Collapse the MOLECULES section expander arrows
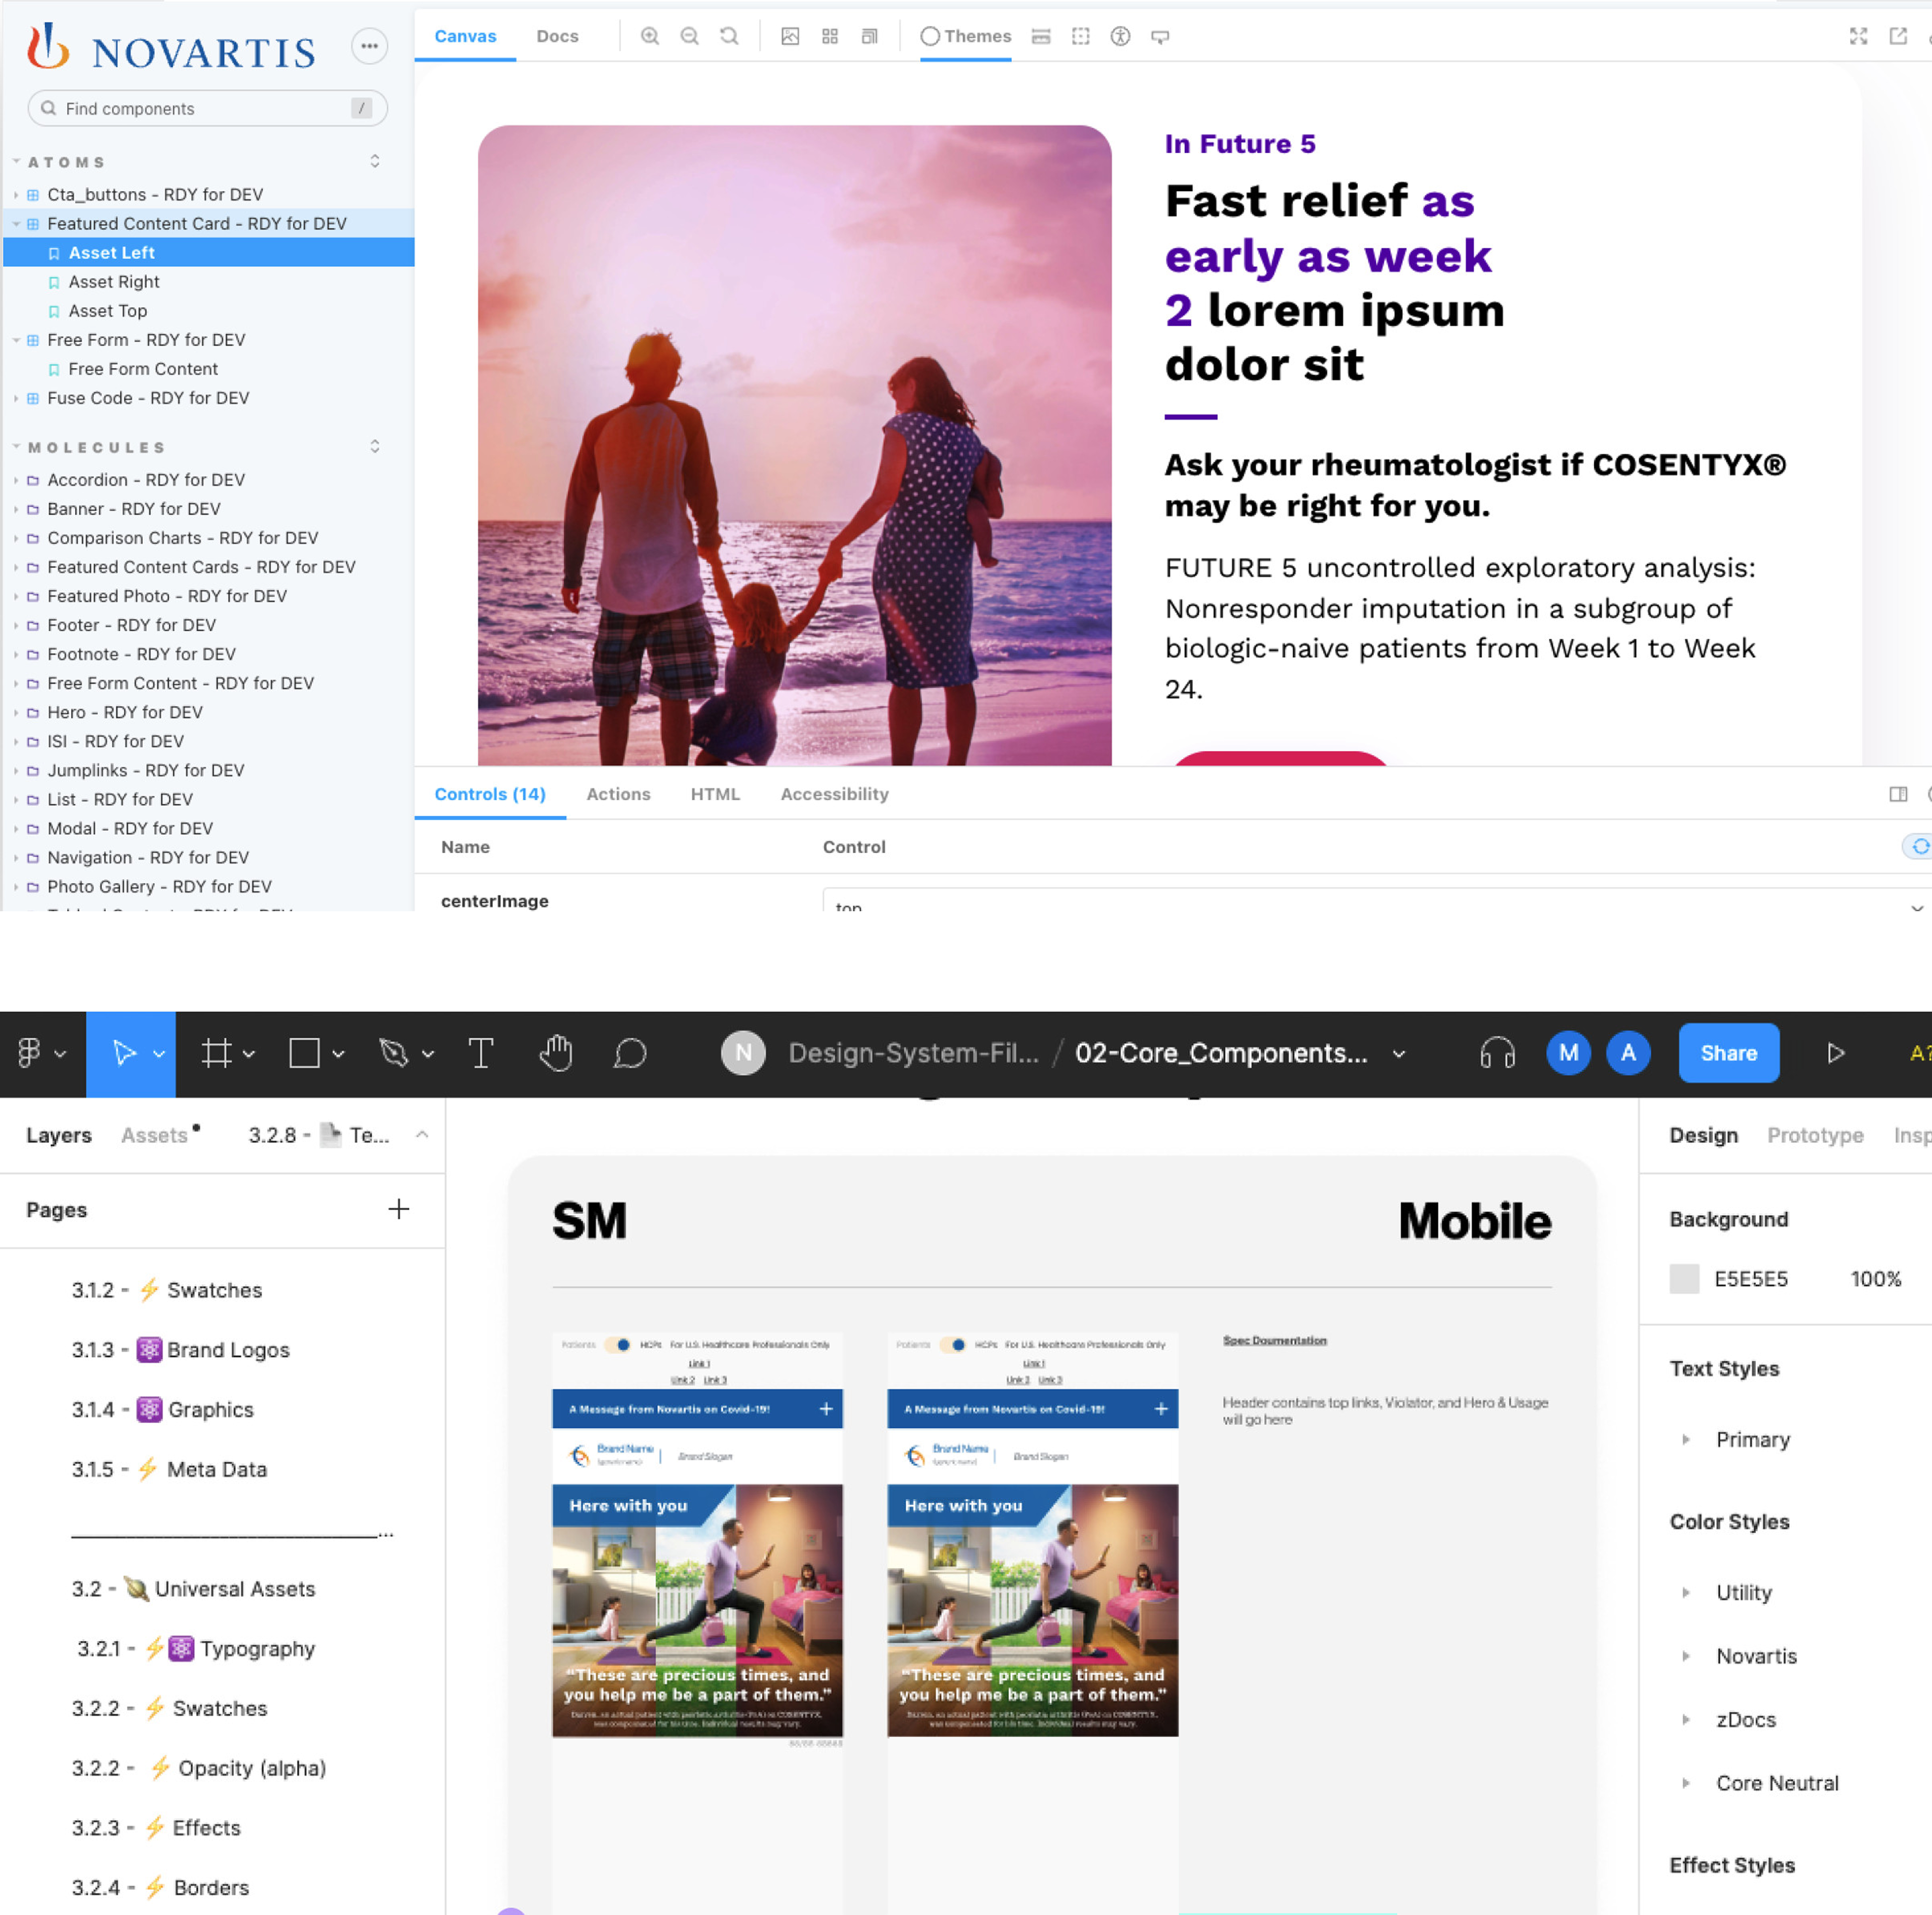 [375, 446]
